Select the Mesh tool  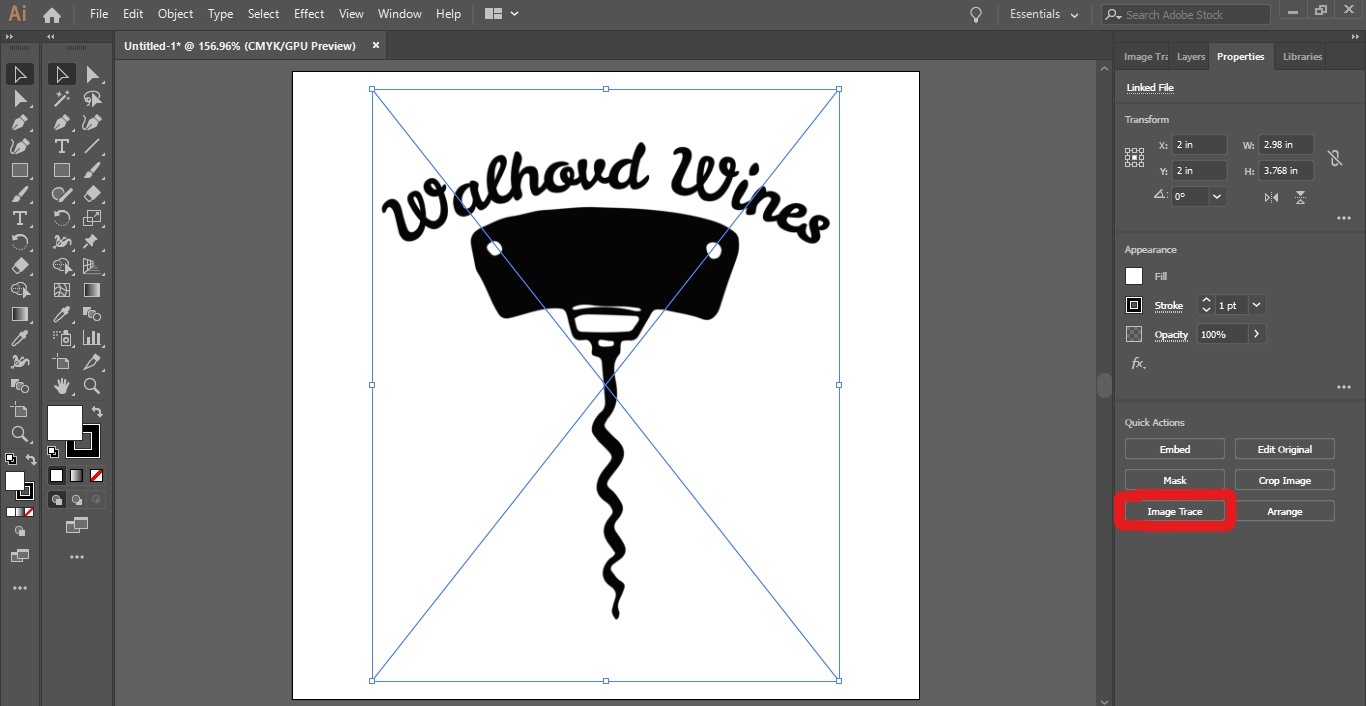click(x=62, y=290)
